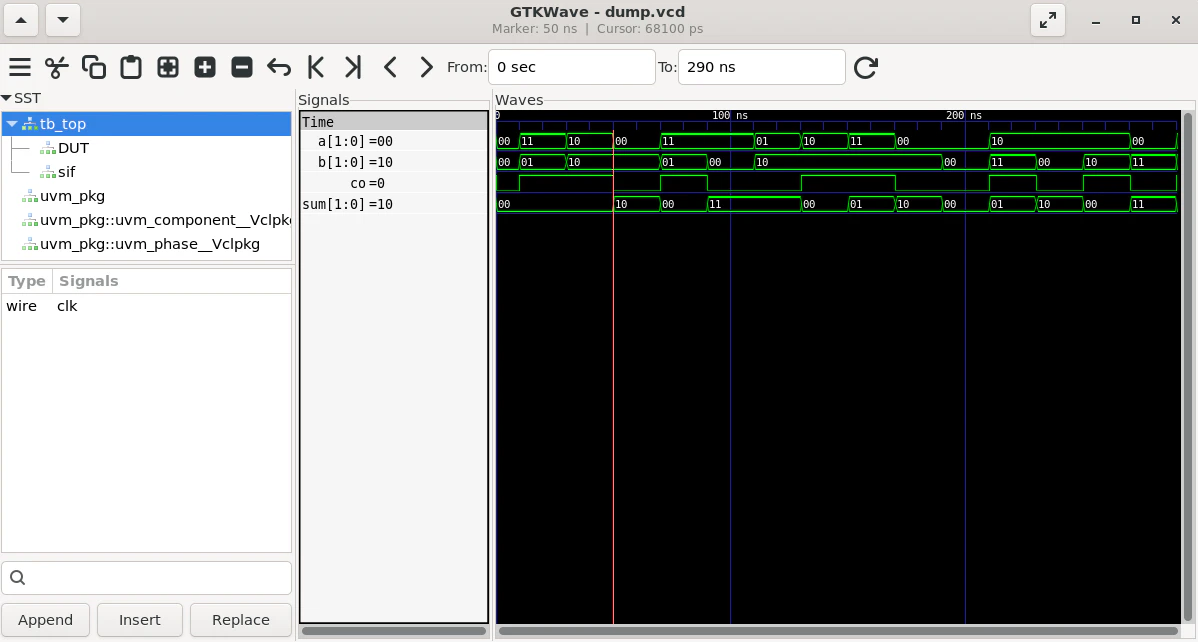The image size is (1198, 642).
Task: Click the Signals column header in SST
Action: pos(172,281)
